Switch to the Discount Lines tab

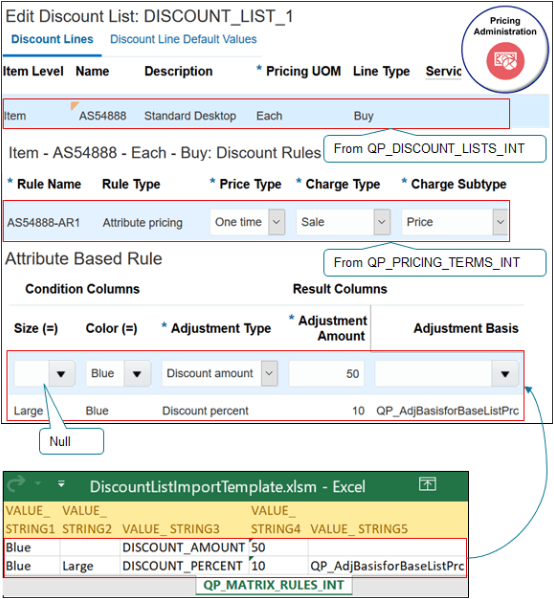tap(52, 39)
